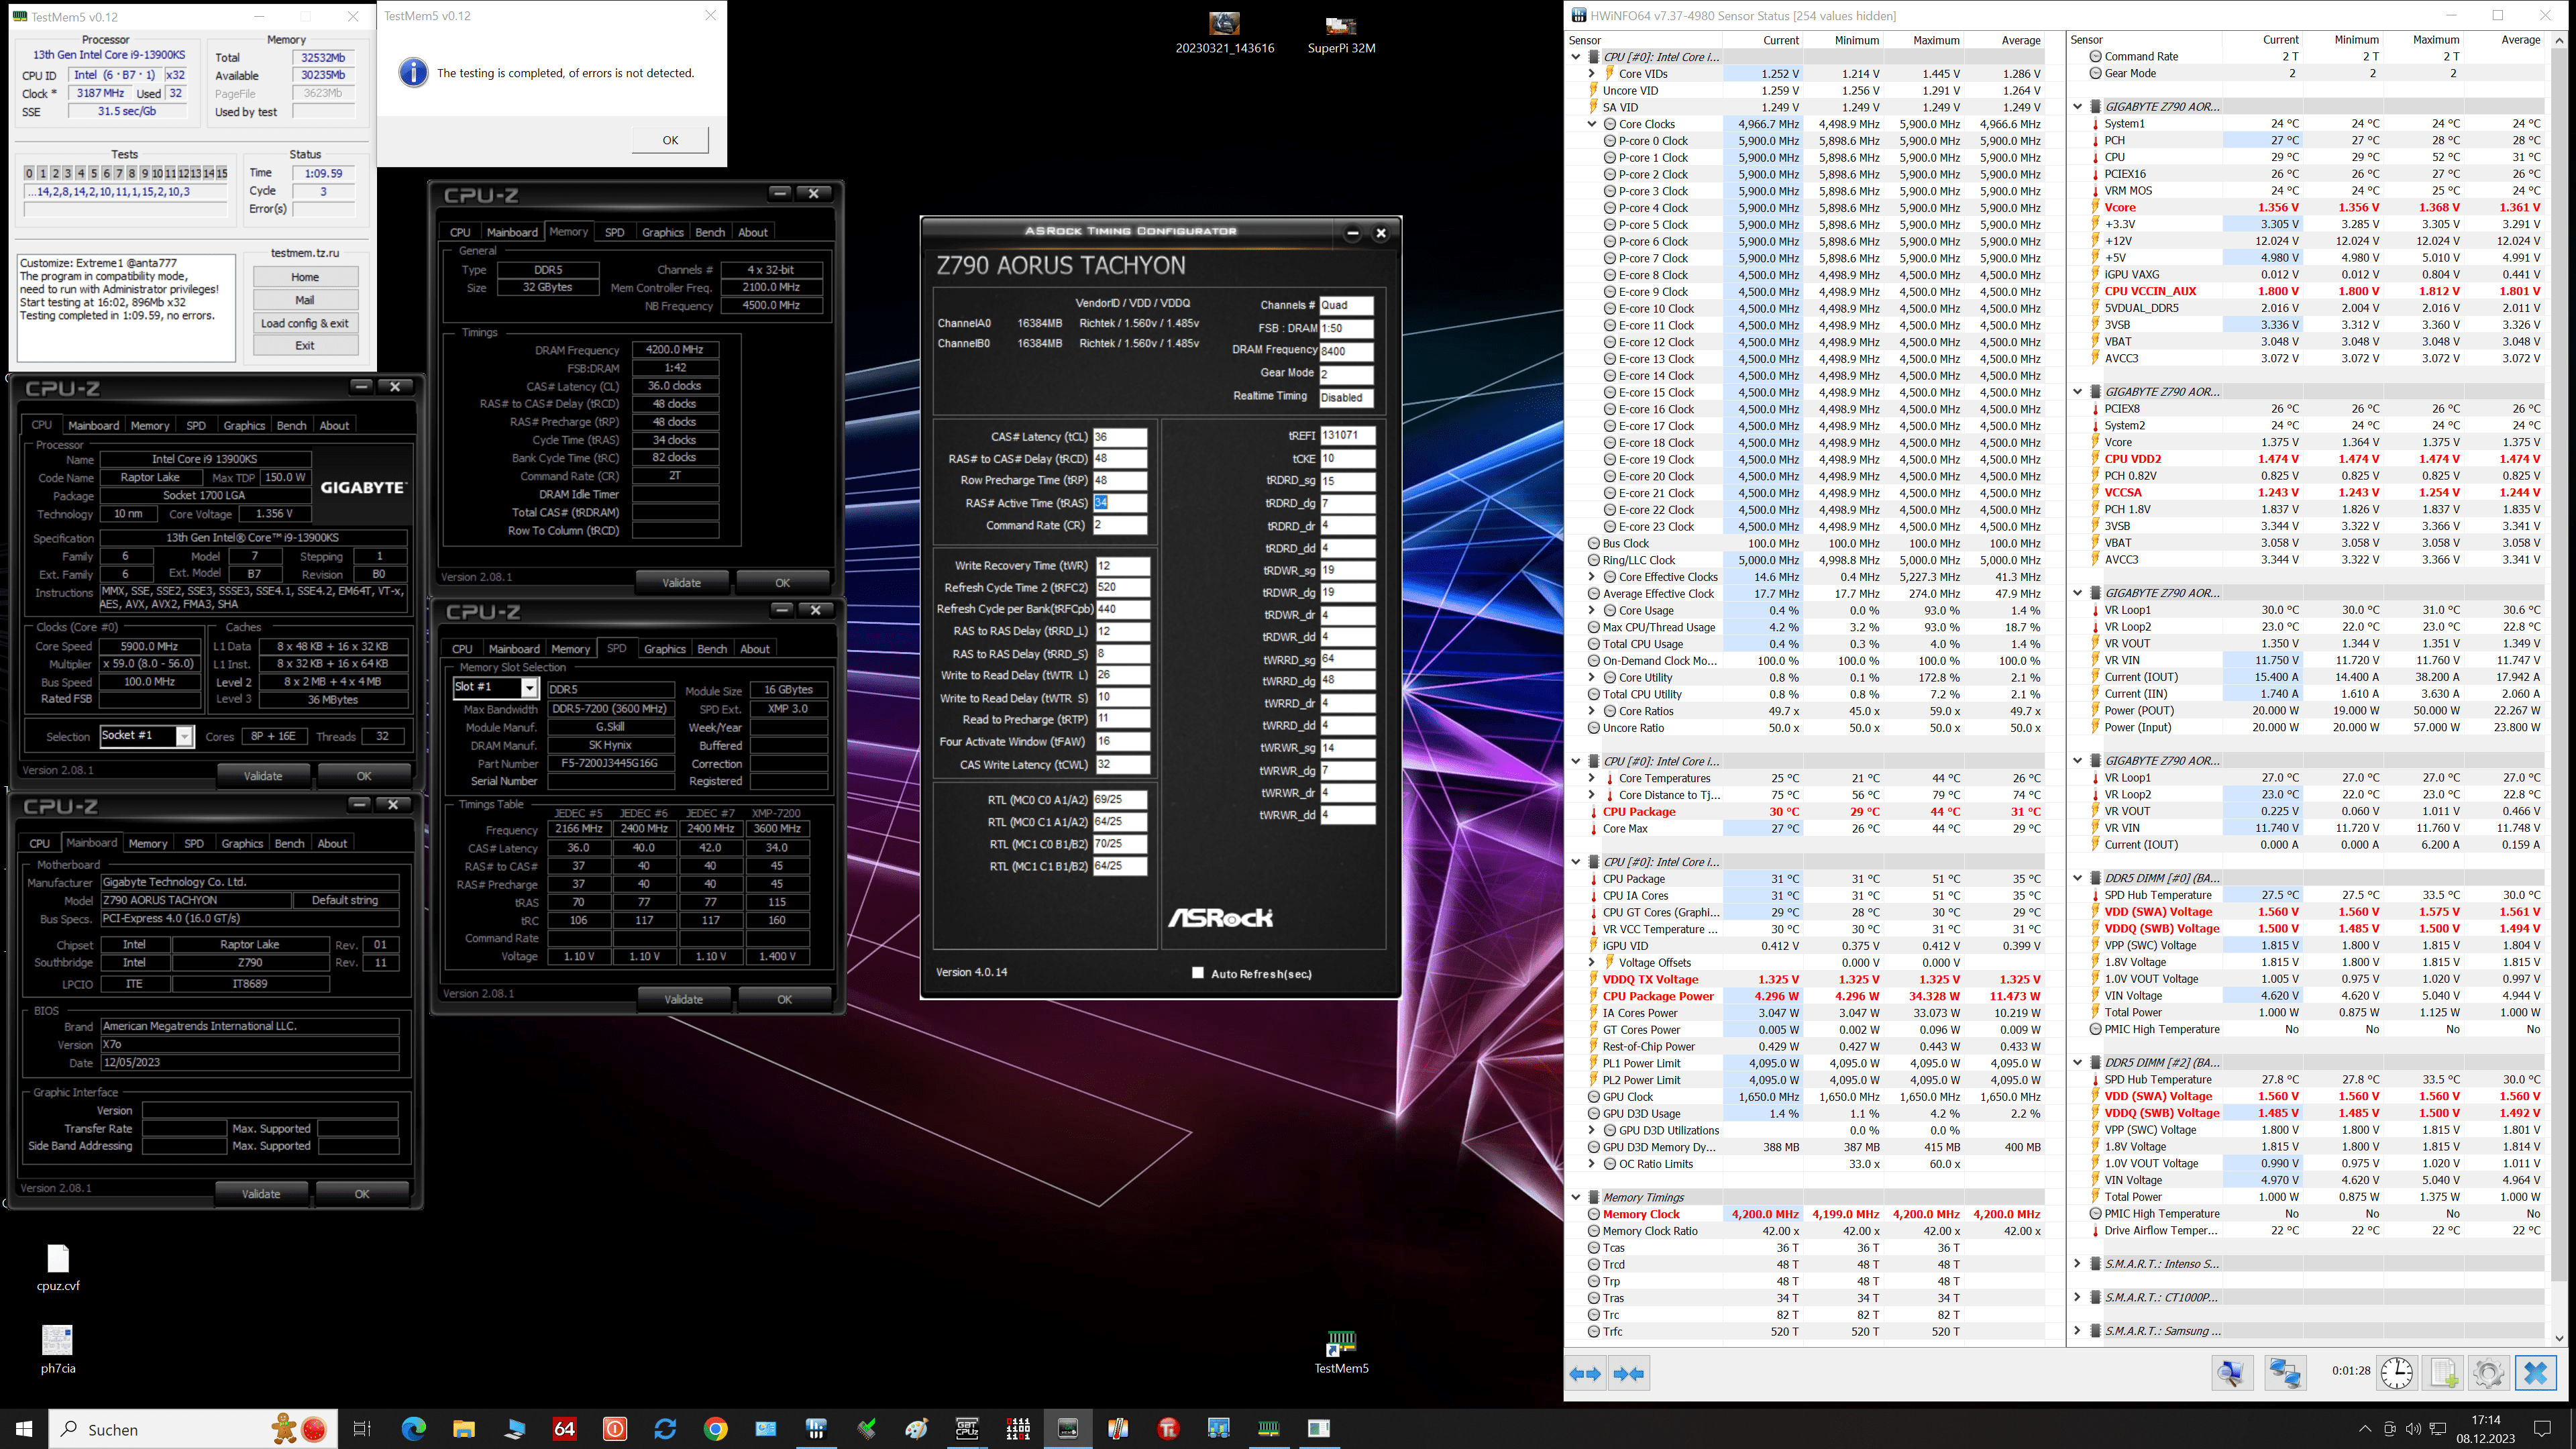The width and height of the screenshot is (2576, 1449).
Task: Open HWiNFO sensor settings gear icon
Action: coord(2488,1373)
